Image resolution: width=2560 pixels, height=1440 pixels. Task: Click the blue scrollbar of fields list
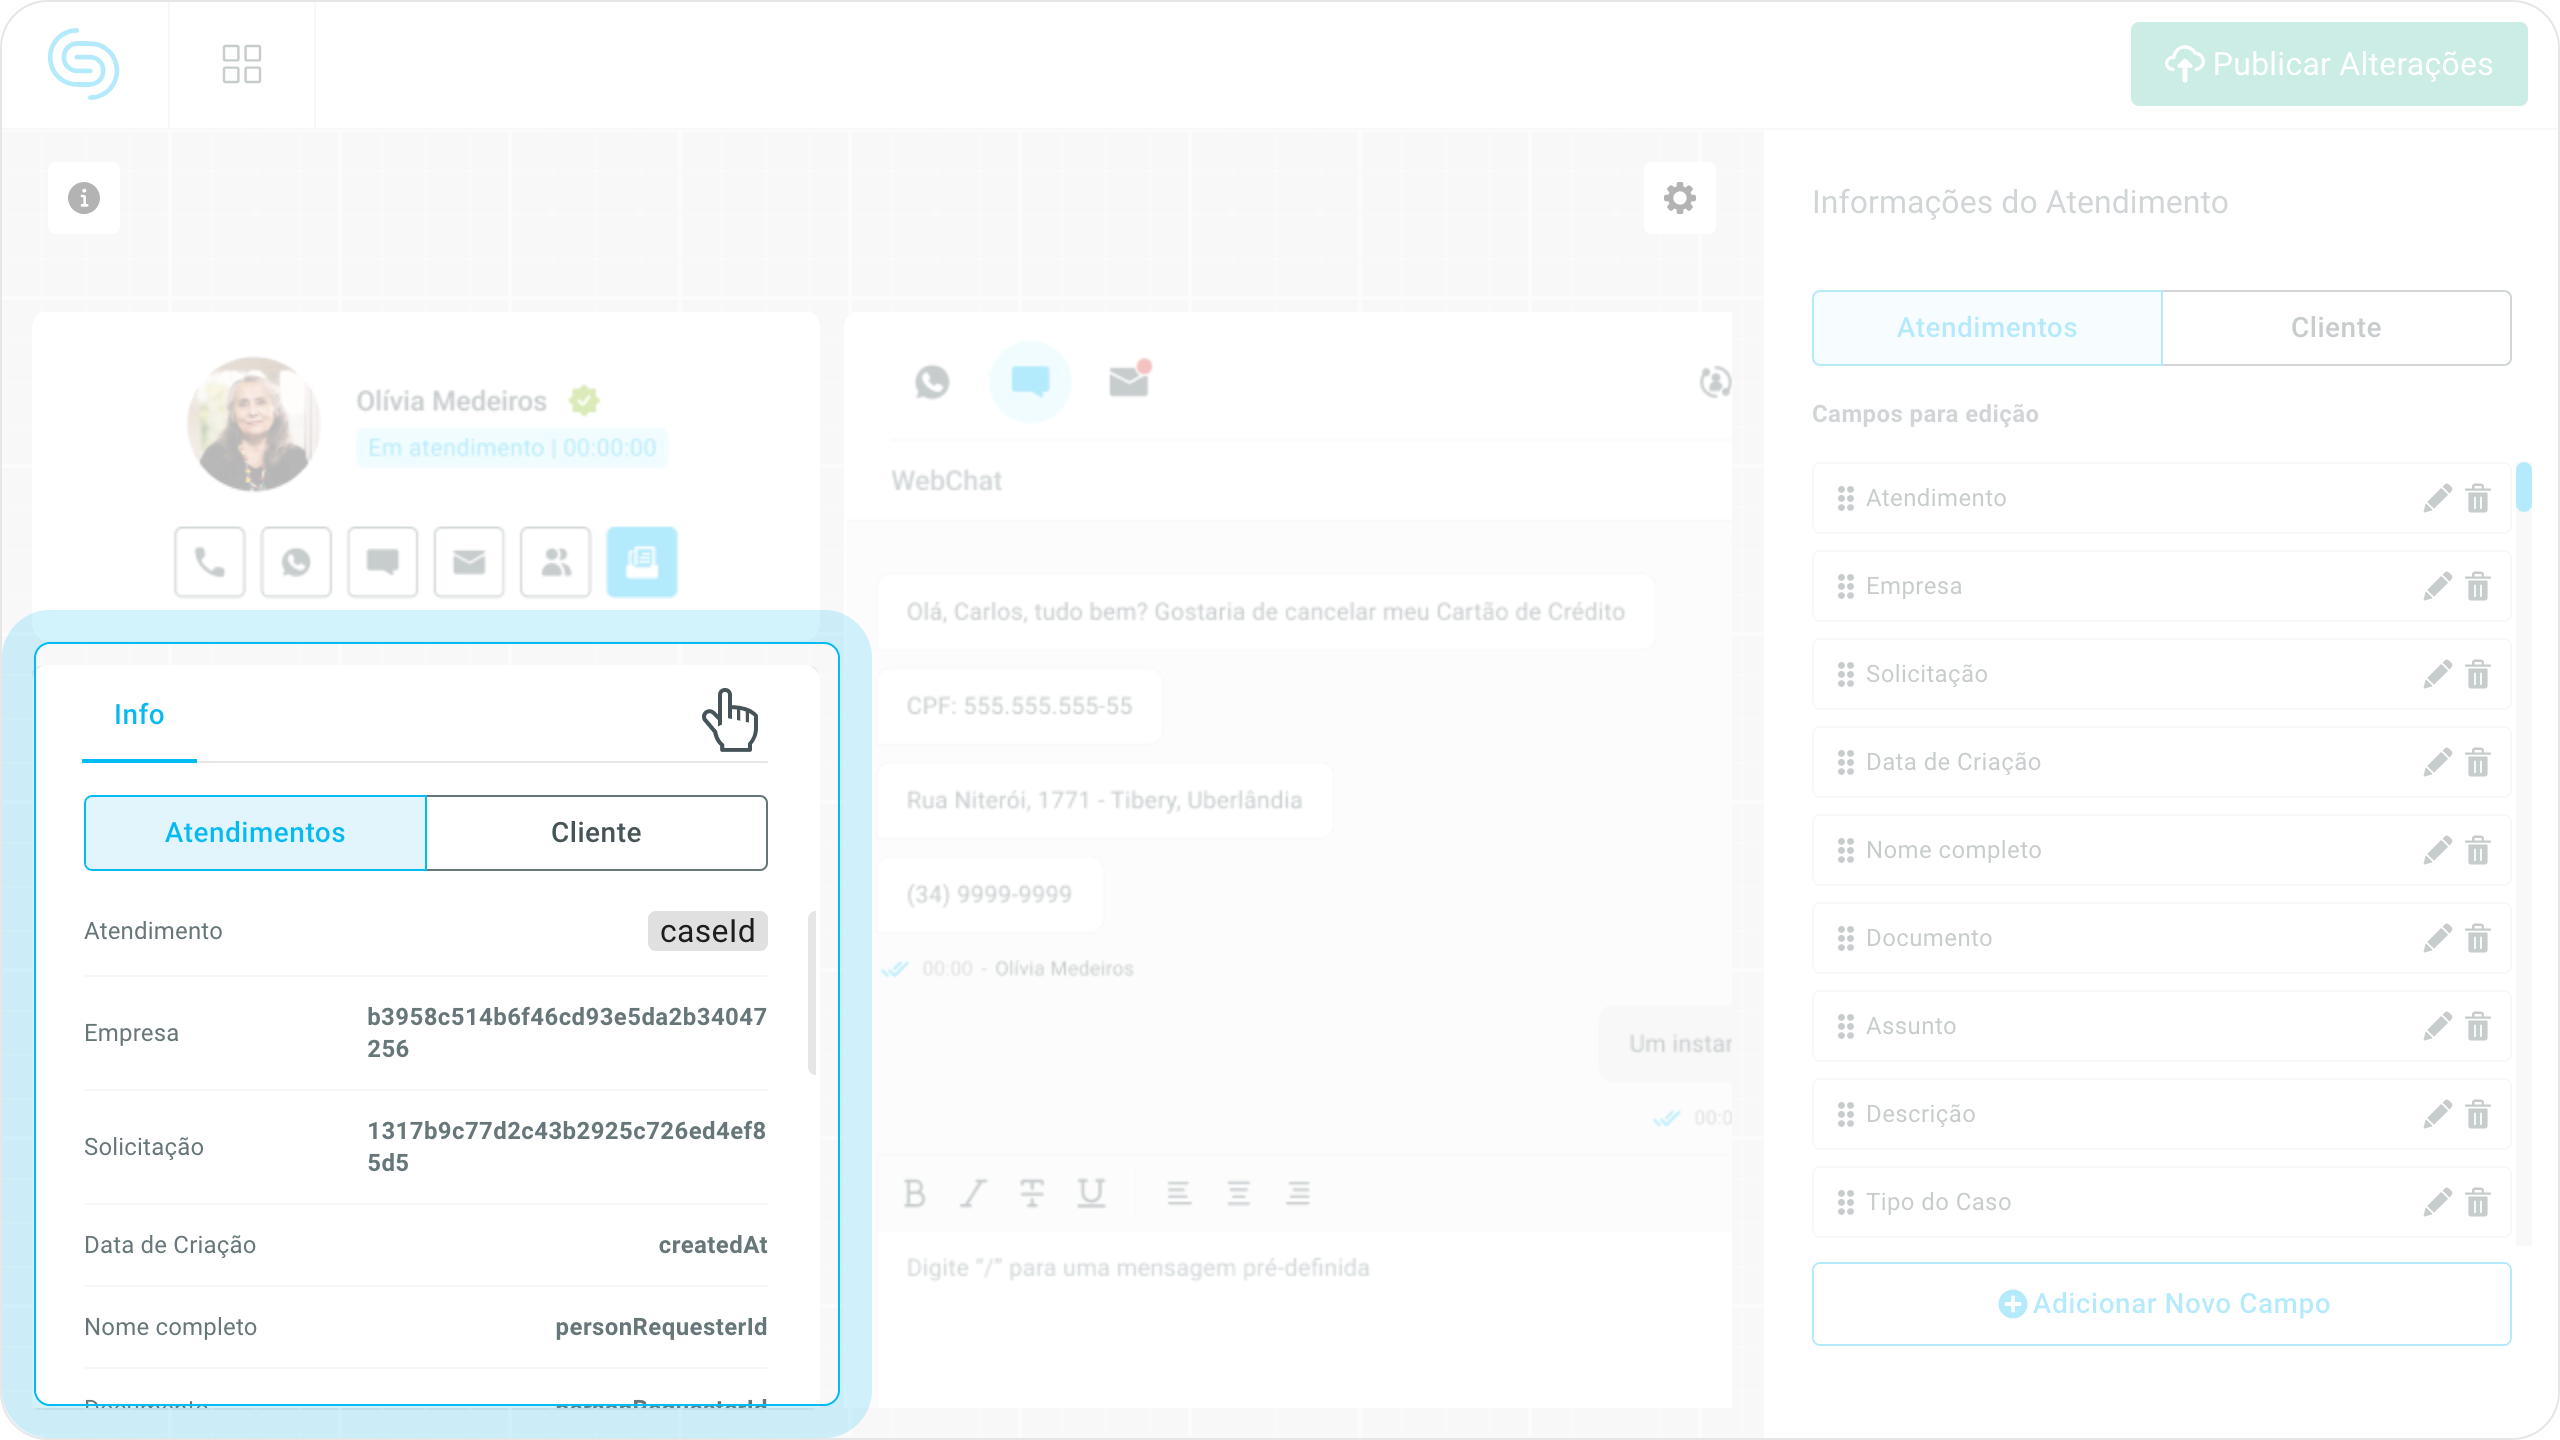pyautogui.click(x=2524, y=488)
